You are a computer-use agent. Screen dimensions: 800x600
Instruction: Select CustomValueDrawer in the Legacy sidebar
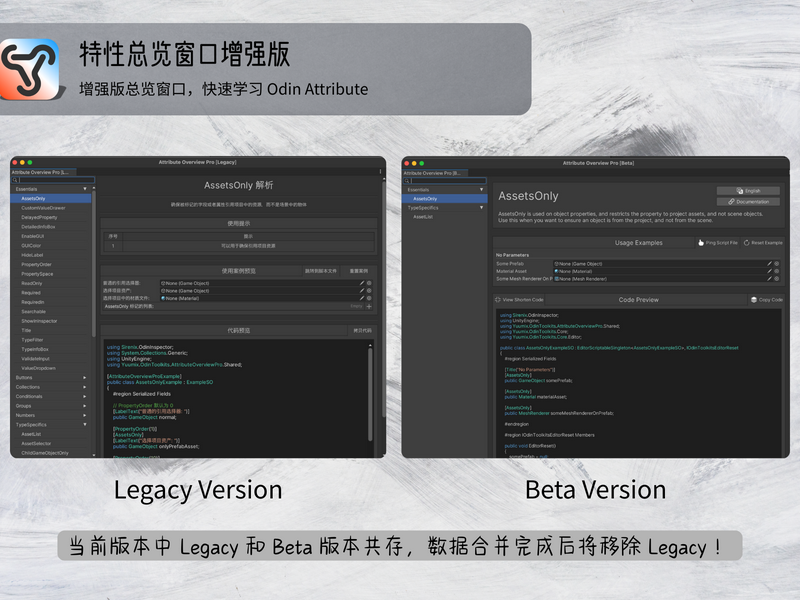pyautogui.click(x=51, y=208)
